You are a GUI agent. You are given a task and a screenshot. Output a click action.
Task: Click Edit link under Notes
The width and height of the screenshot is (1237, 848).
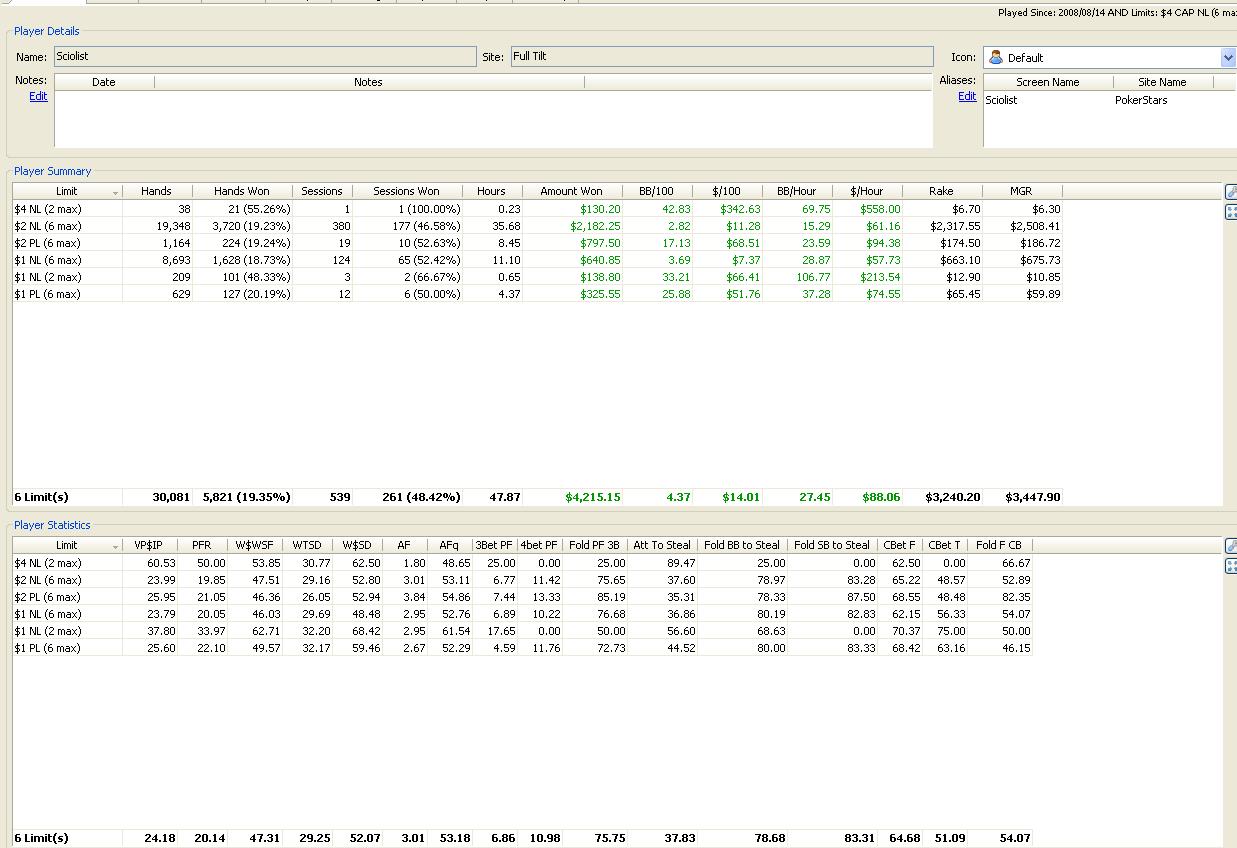(x=38, y=96)
